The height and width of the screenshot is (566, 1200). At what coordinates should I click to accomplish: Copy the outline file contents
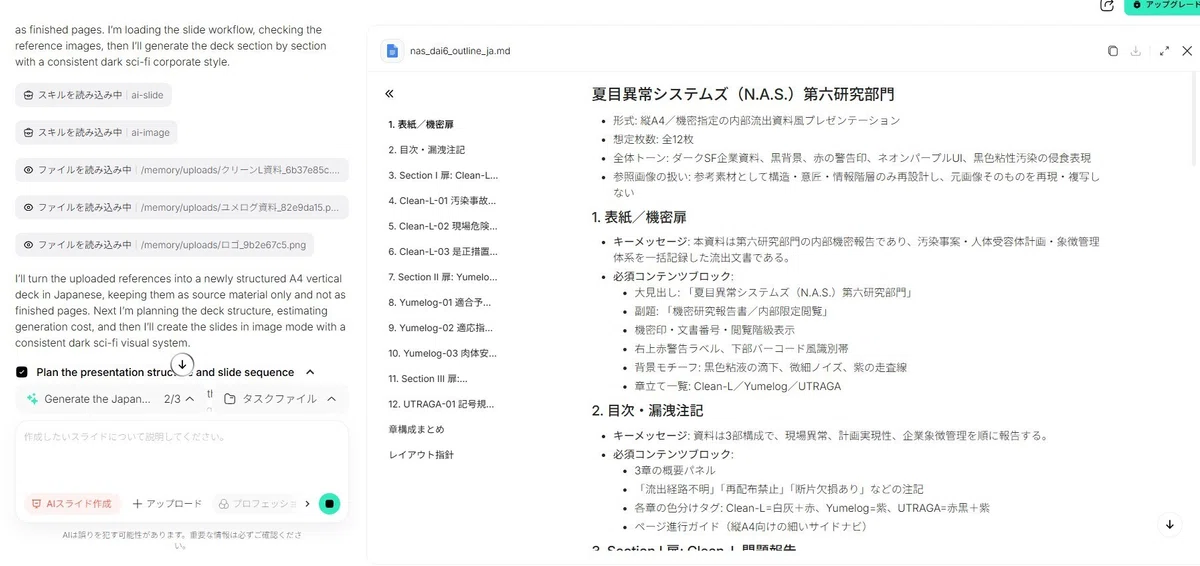(1113, 51)
